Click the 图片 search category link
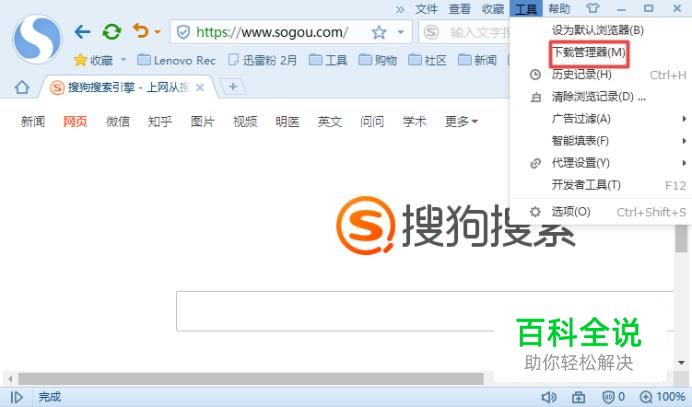 [203, 121]
